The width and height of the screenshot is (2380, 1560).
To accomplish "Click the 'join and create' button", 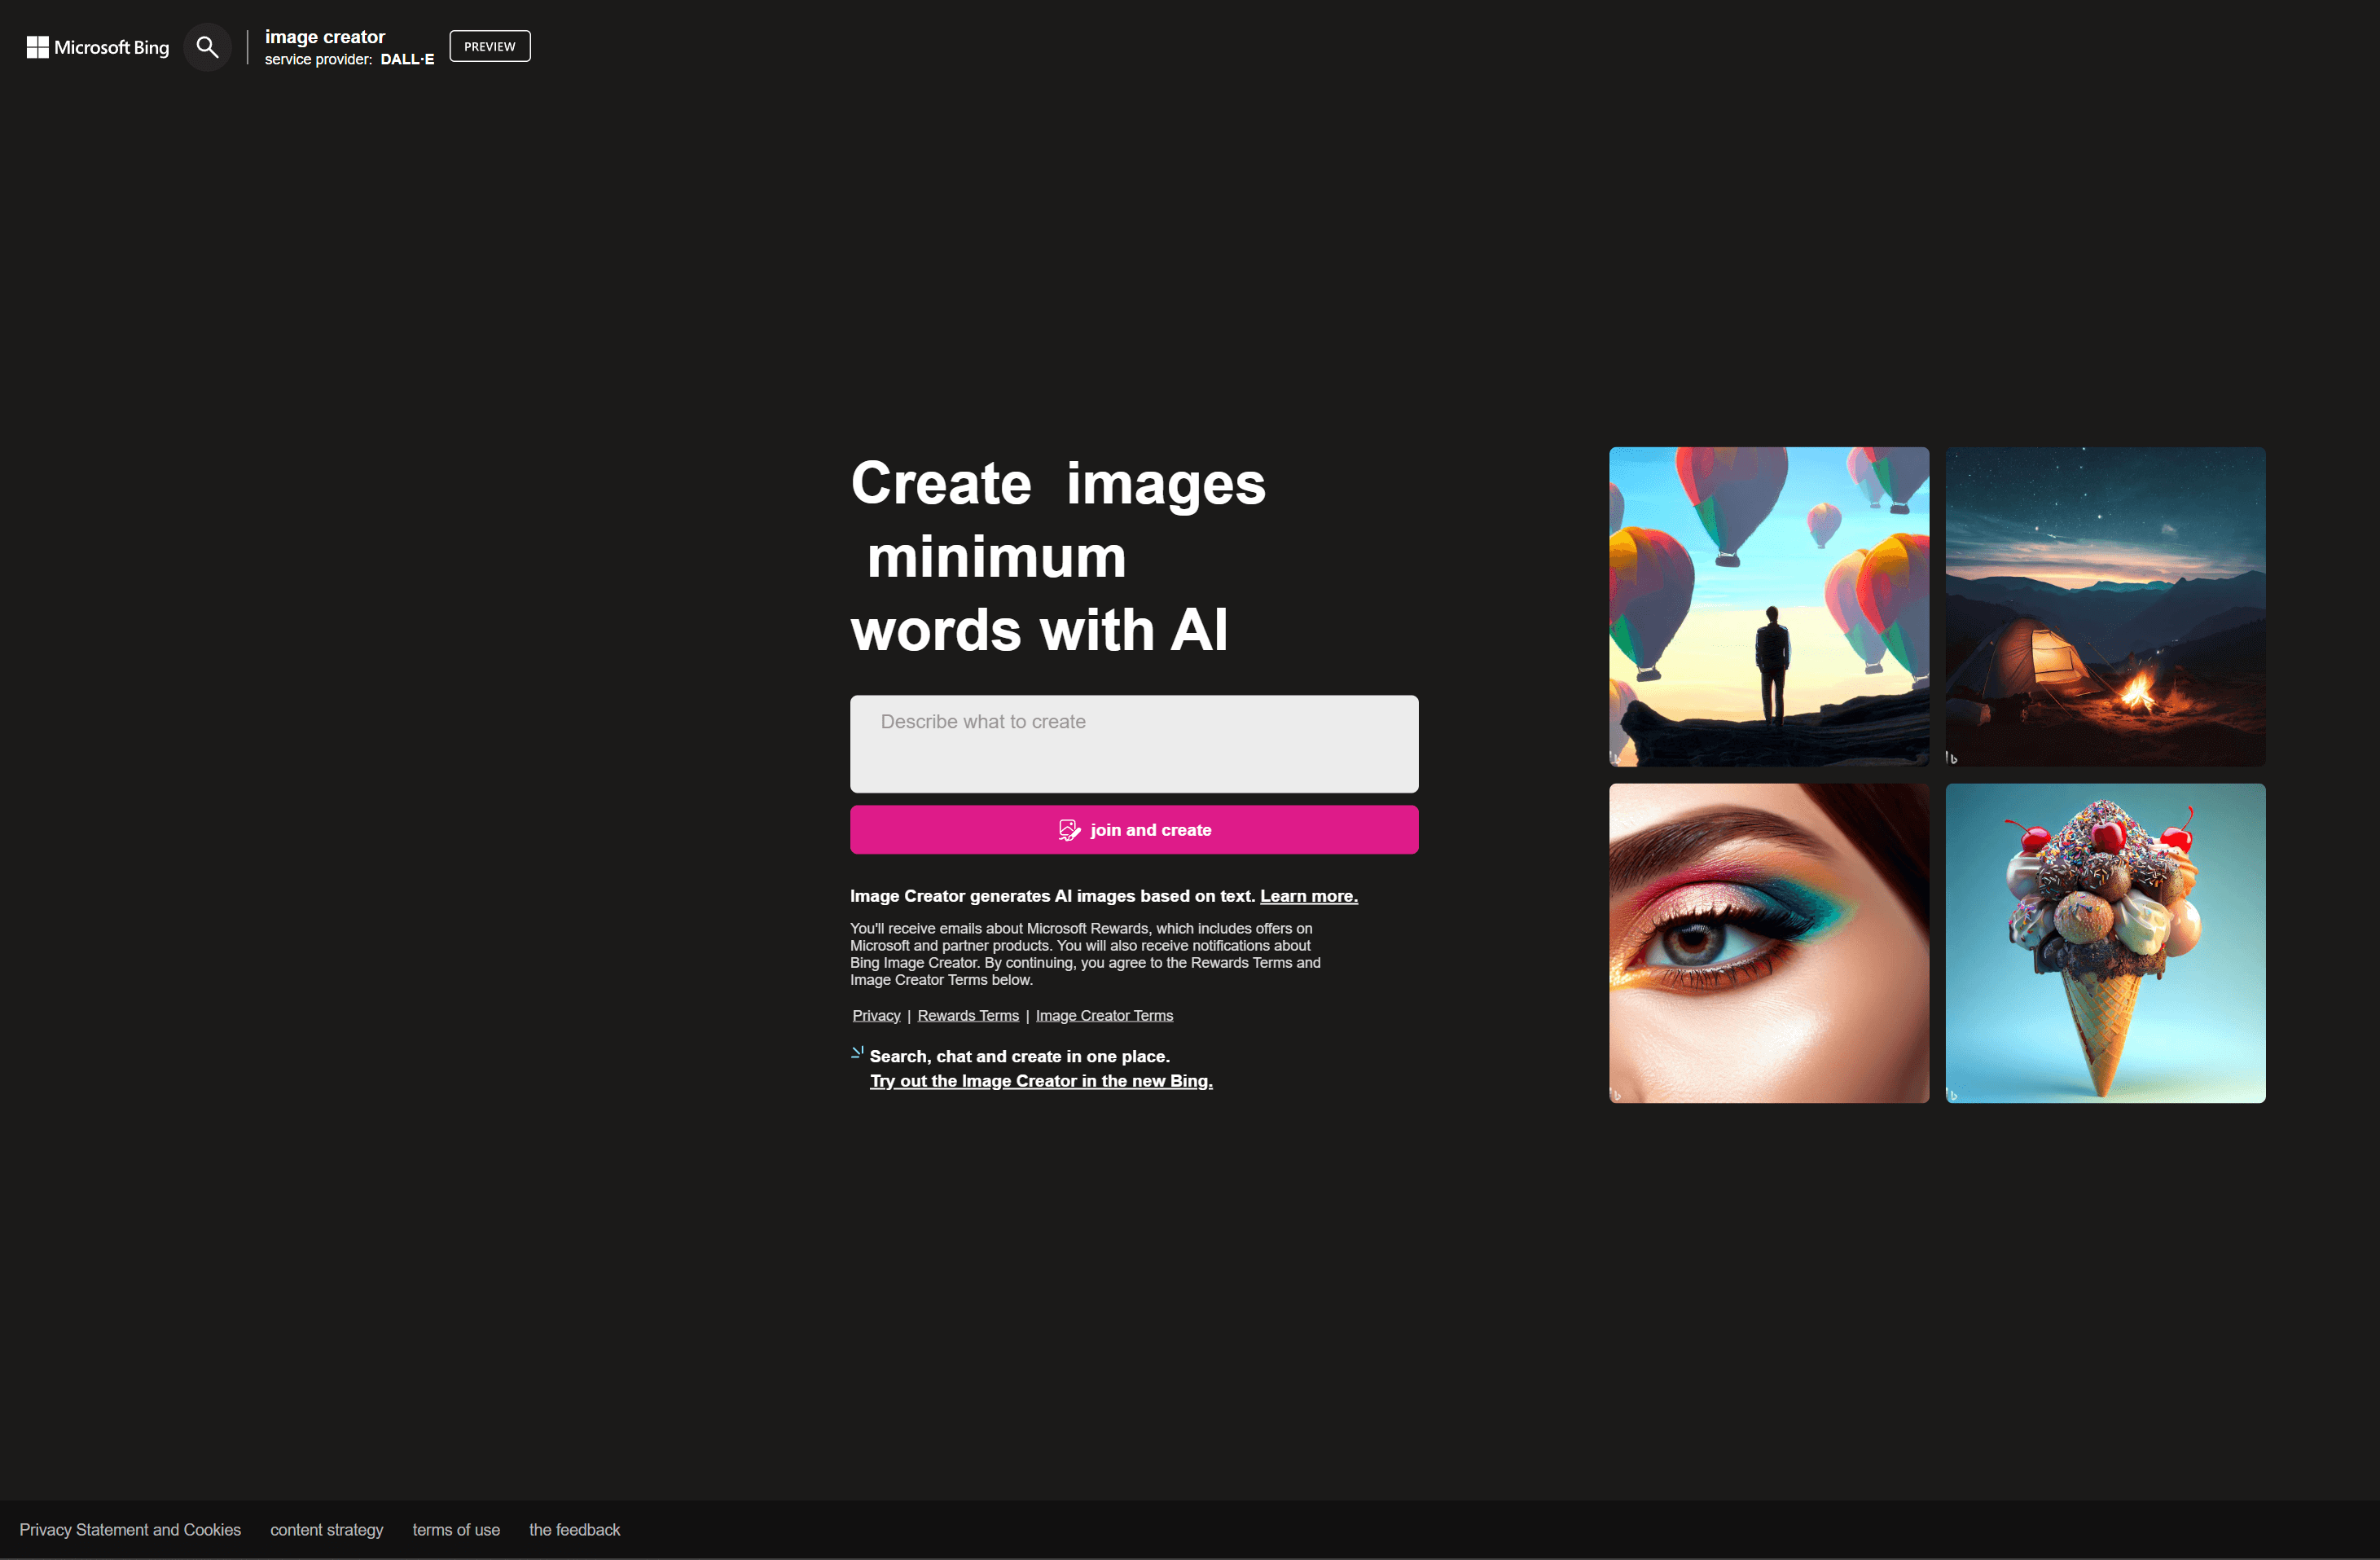I will [1134, 830].
